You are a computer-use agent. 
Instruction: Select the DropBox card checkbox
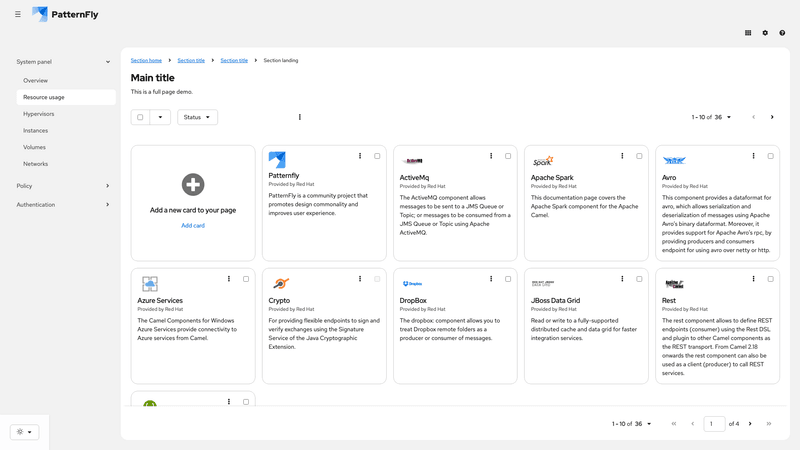pyautogui.click(x=508, y=279)
